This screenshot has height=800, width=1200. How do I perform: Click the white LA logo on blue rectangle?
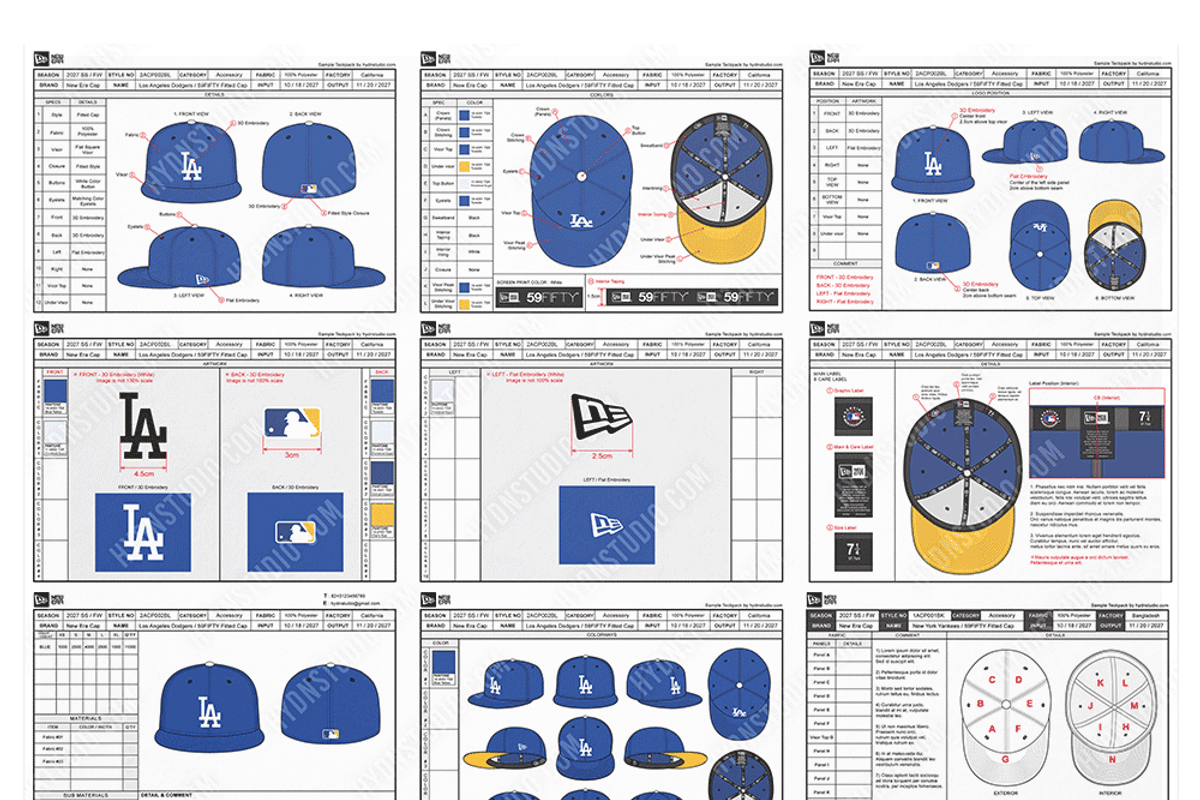tap(143, 531)
